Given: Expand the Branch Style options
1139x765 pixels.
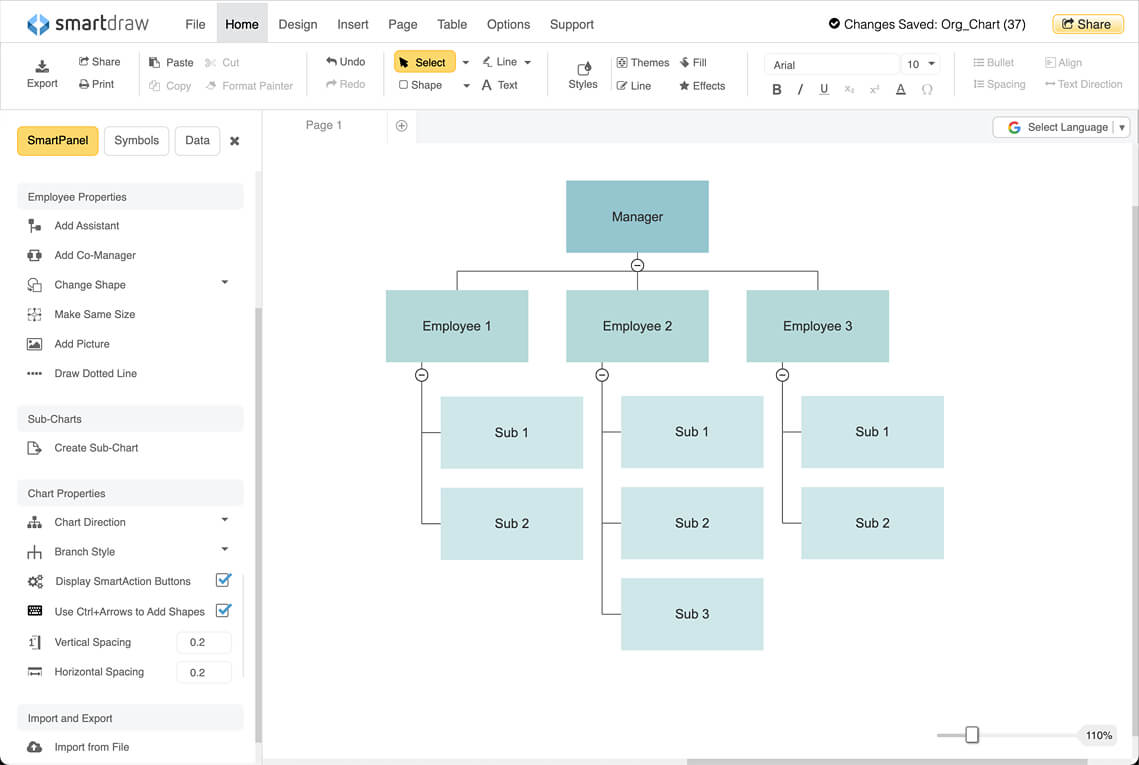Looking at the screenshot, I should 224,551.
